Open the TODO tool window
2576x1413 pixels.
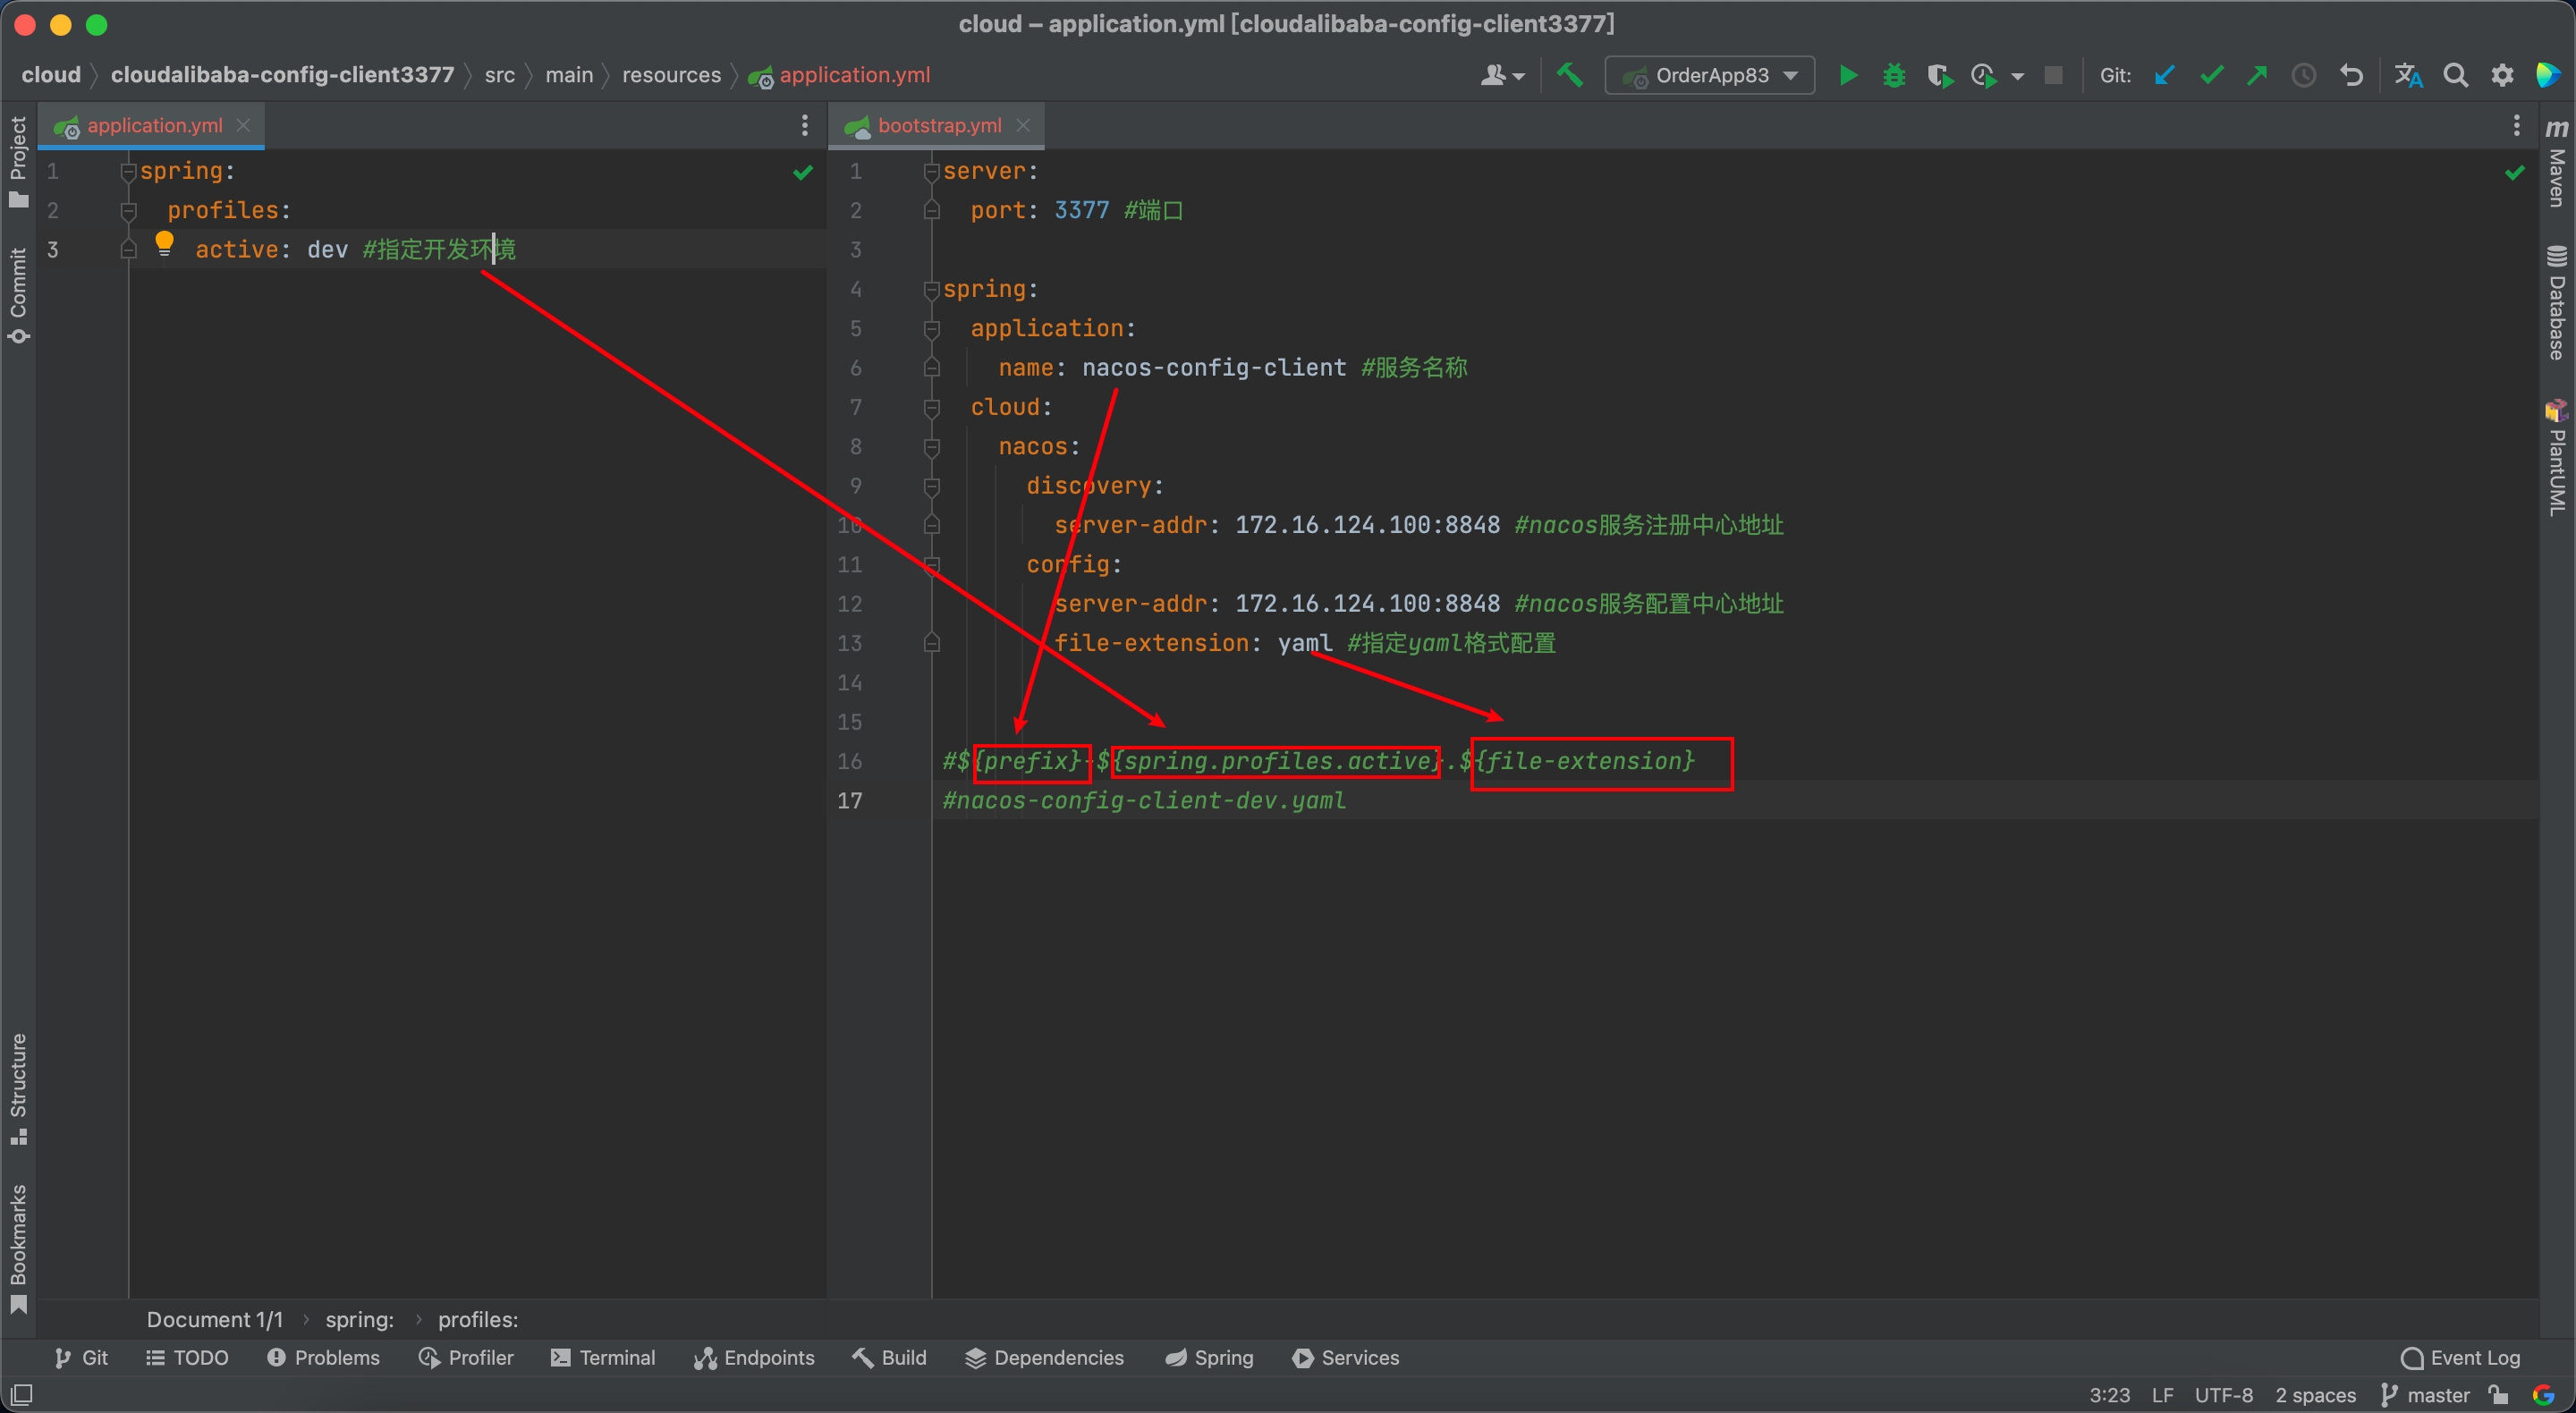pos(187,1357)
